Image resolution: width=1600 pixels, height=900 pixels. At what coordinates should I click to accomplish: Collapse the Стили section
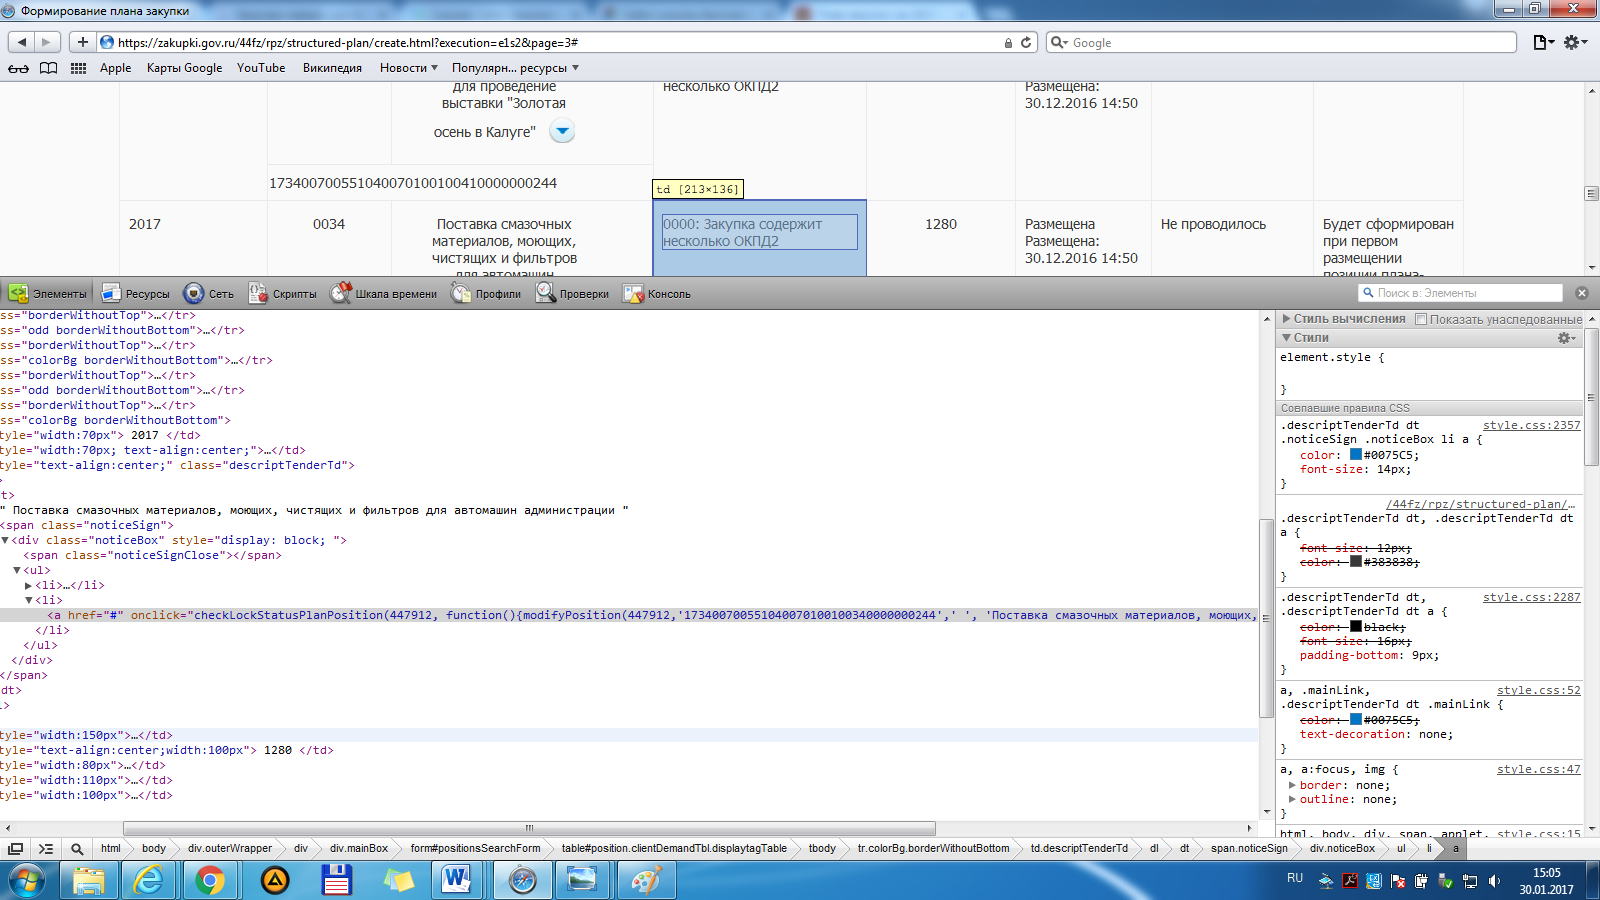coord(1287,338)
